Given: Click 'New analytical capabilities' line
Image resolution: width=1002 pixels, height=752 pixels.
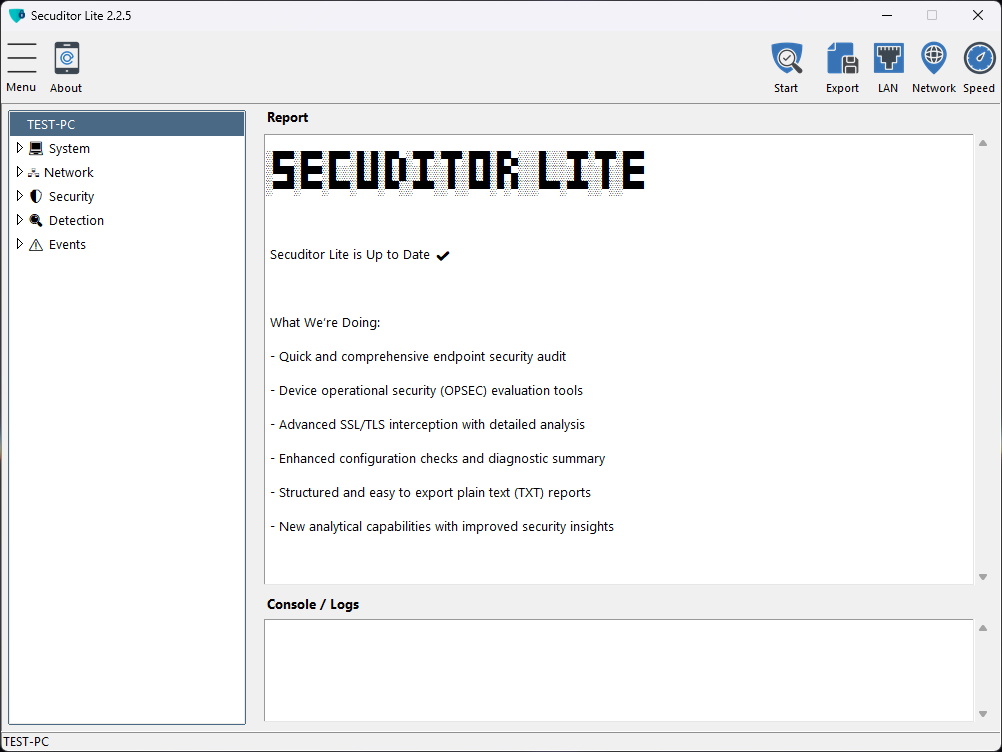Looking at the screenshot, I should pos(442,526).
